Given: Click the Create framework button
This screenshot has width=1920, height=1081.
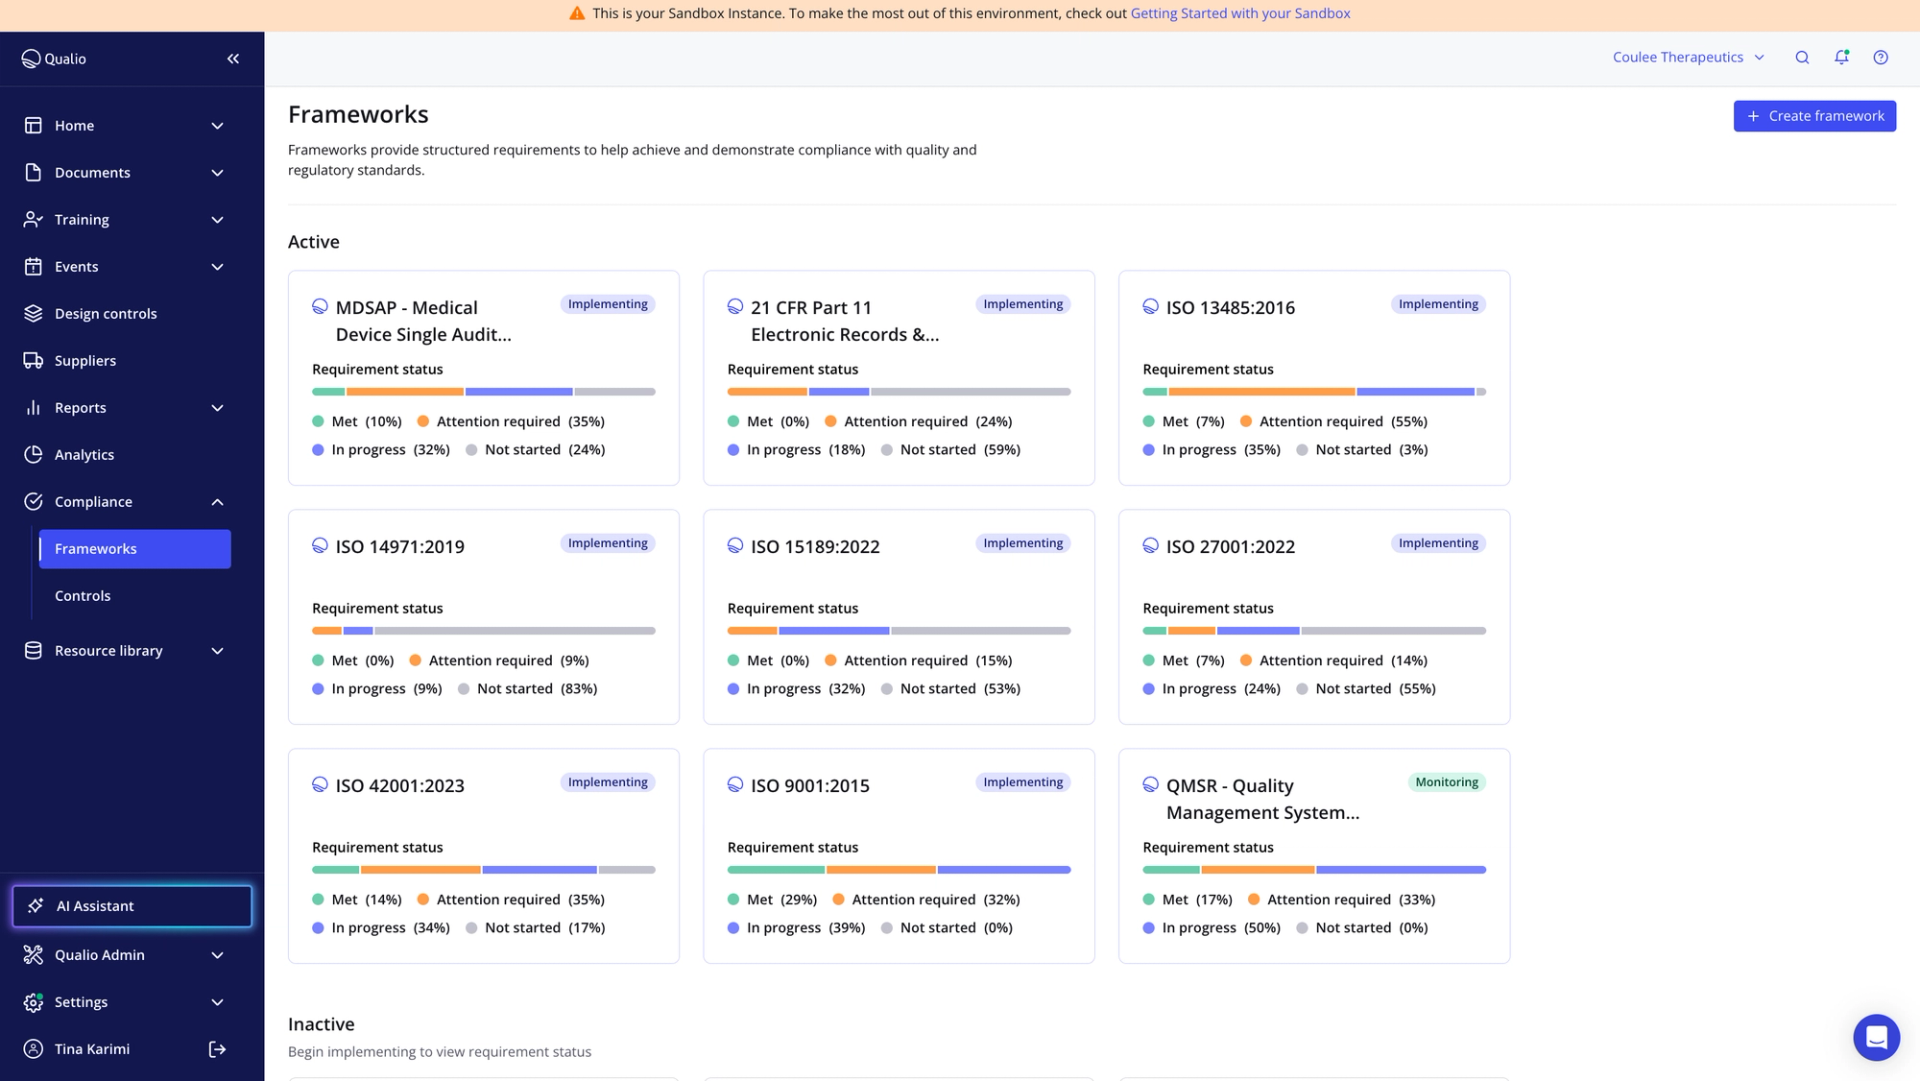Looking at the screenshot, I should 1814,116.
